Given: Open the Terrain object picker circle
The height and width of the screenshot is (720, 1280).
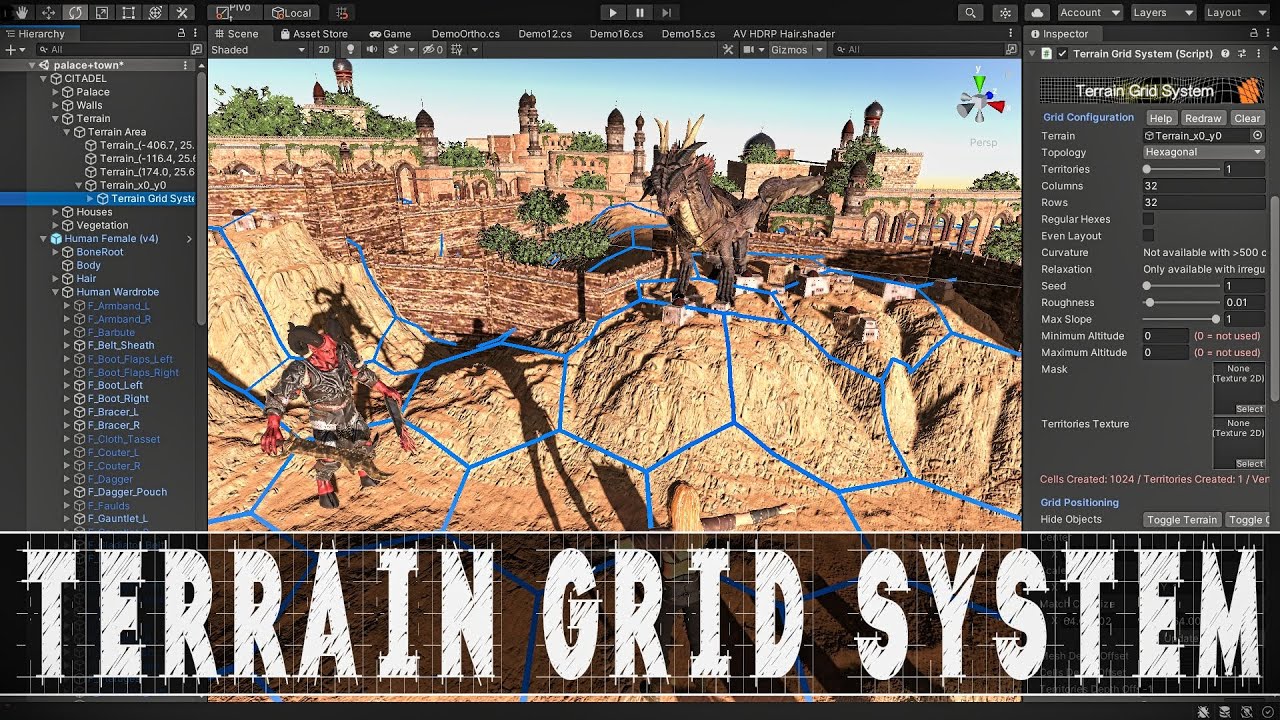Looking at the screenshot, I should coord(1258,135).
